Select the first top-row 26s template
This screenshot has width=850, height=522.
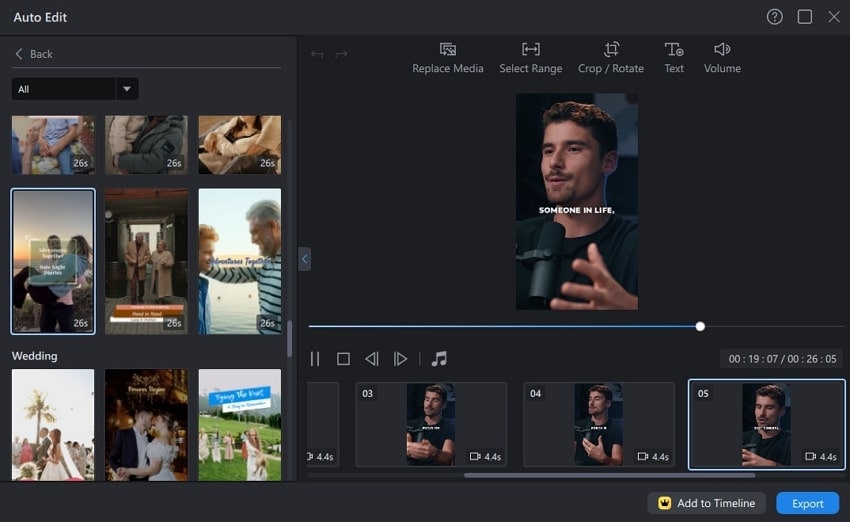click(x=53, y=145)
